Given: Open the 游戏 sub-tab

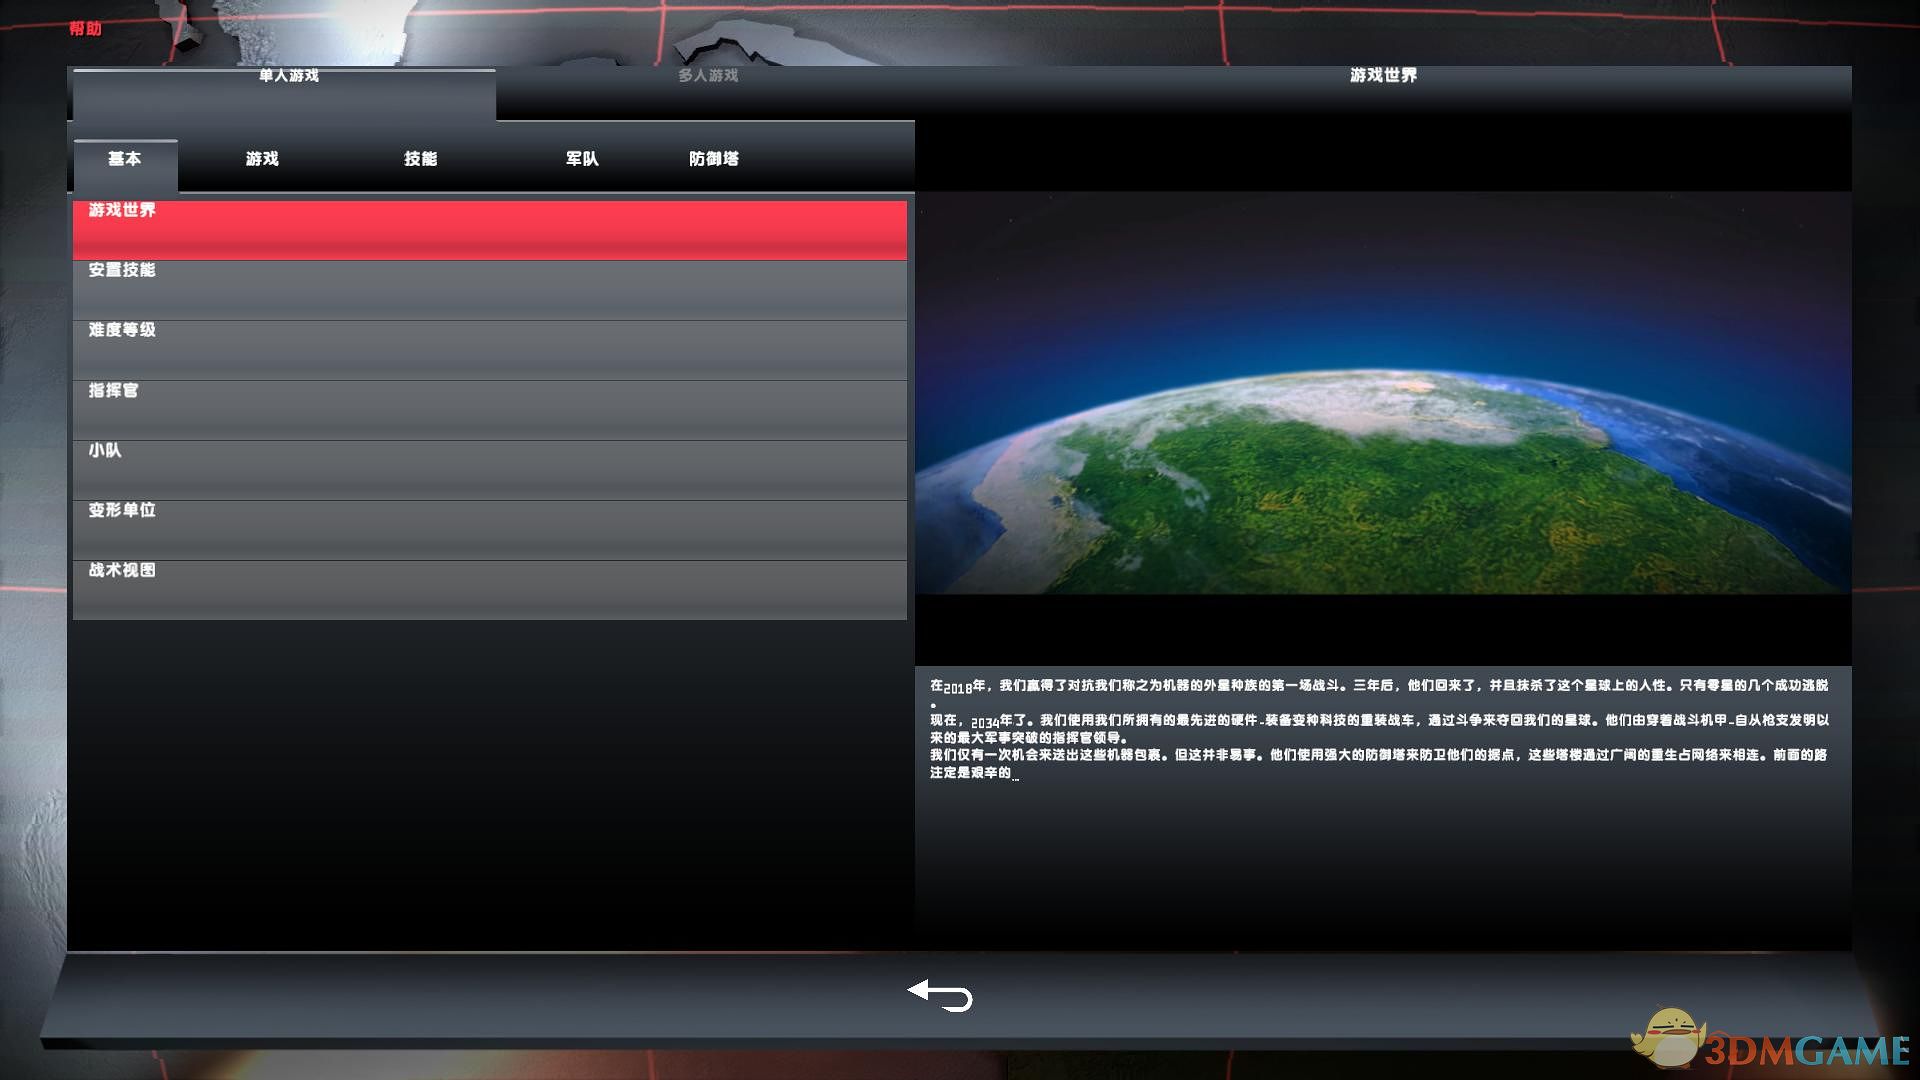Looking at the screenshot, I should pos(262,159).
